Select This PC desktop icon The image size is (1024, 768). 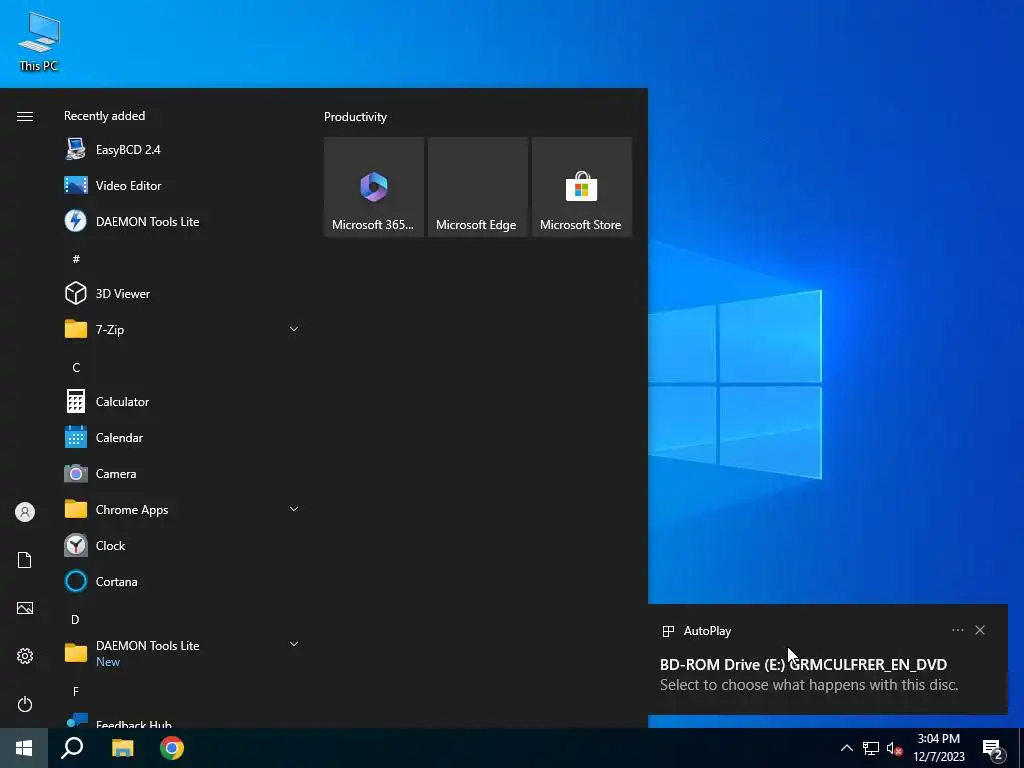coord(39,42)
